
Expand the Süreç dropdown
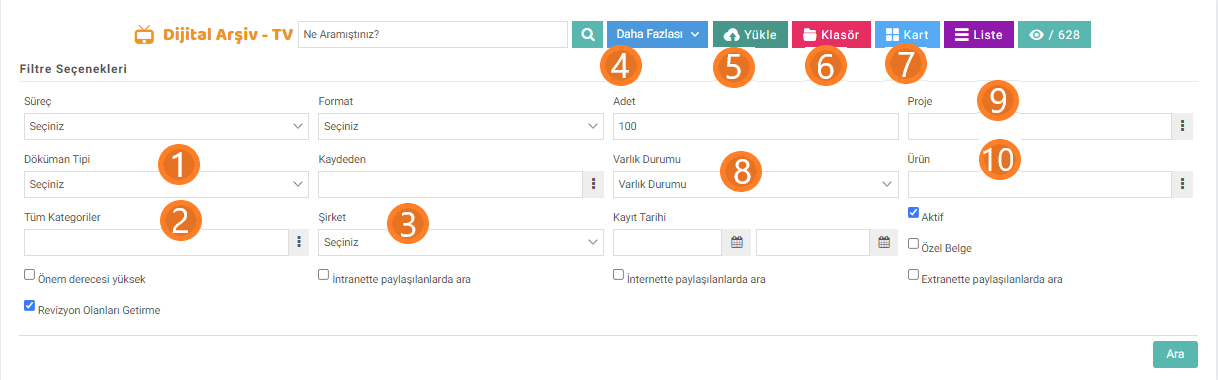[x=166, y=126]
